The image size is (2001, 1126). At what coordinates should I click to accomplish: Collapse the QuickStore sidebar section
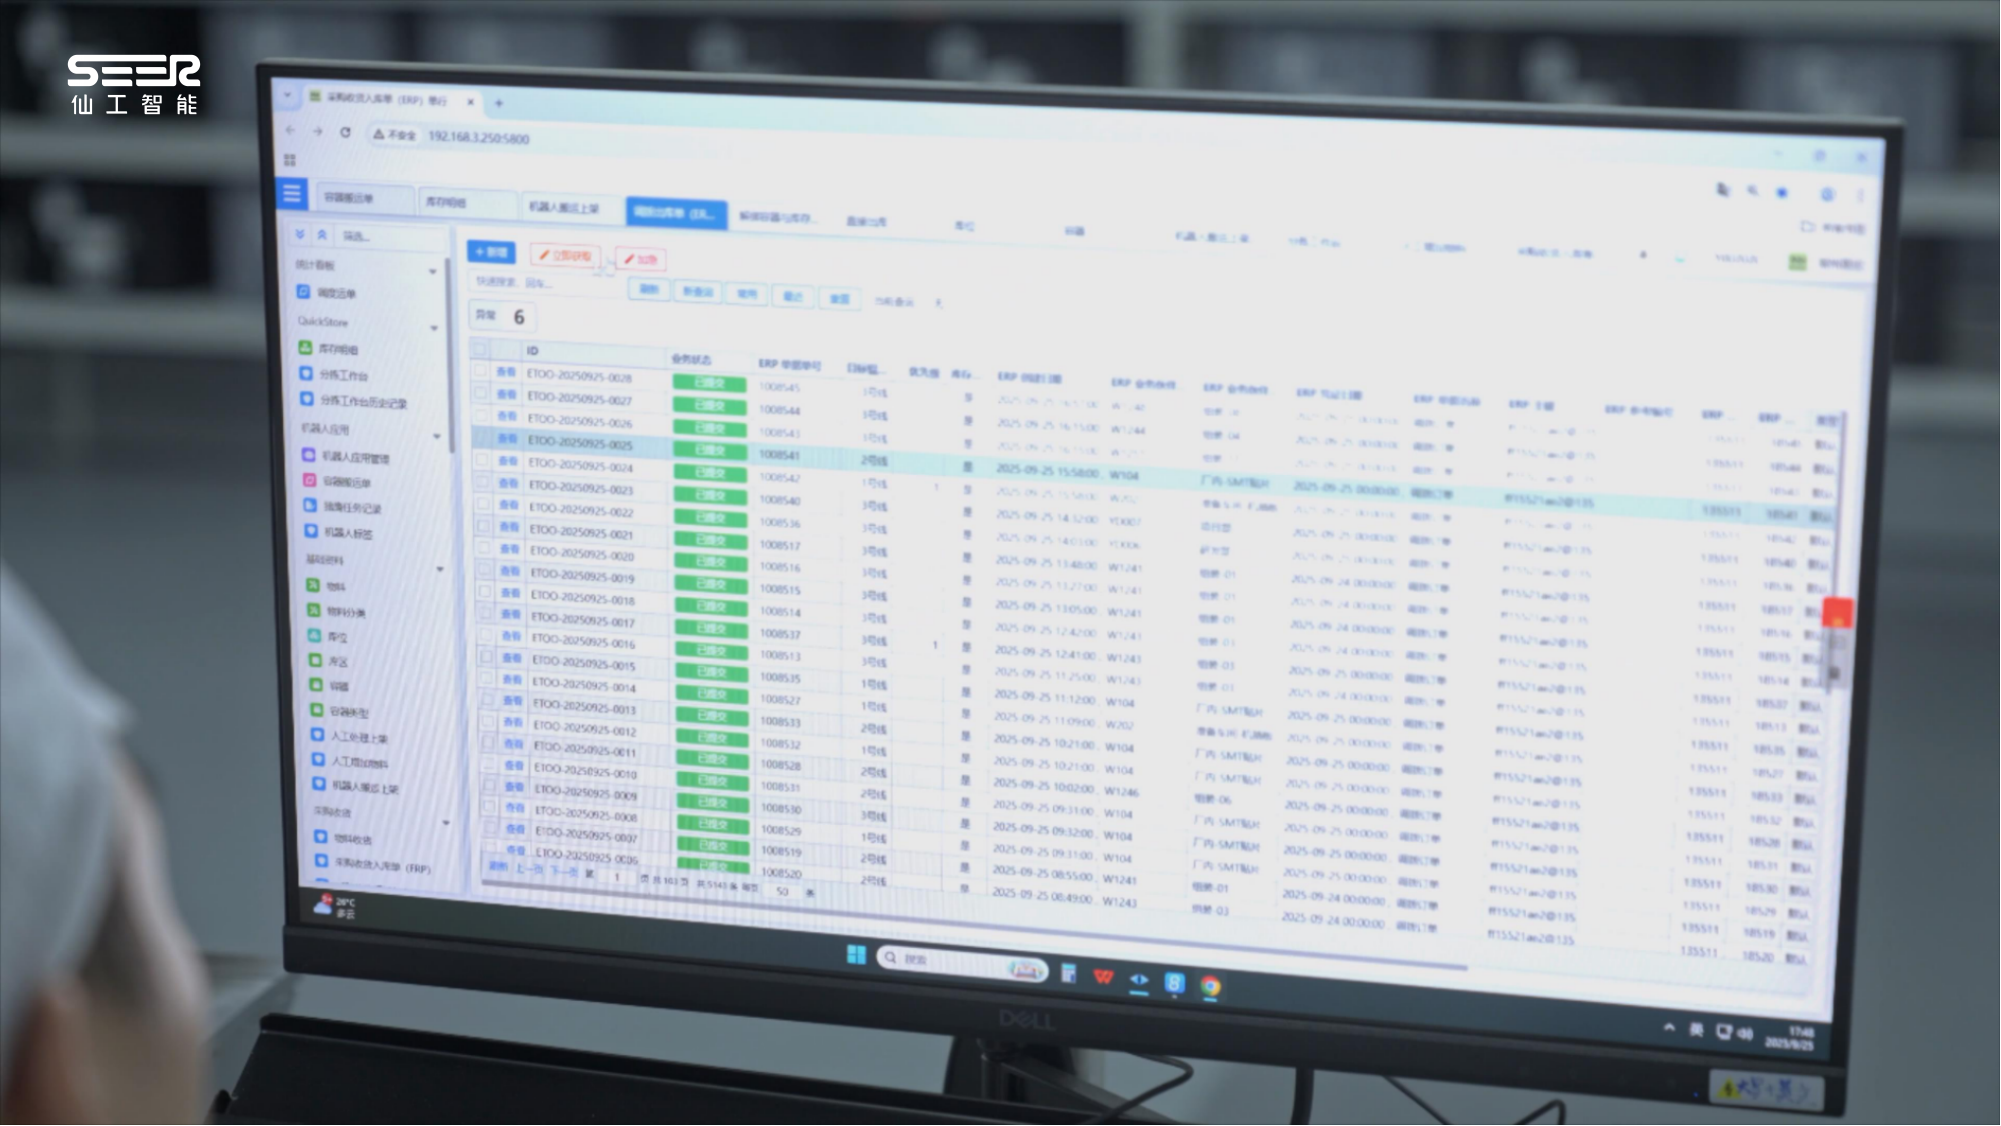tap(434, 327)
